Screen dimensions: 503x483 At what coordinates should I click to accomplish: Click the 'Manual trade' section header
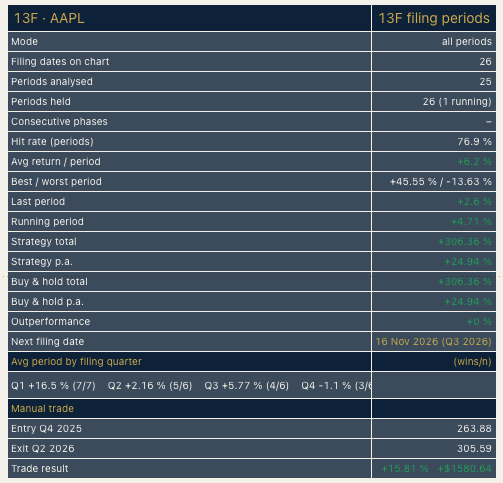[42, 408]
